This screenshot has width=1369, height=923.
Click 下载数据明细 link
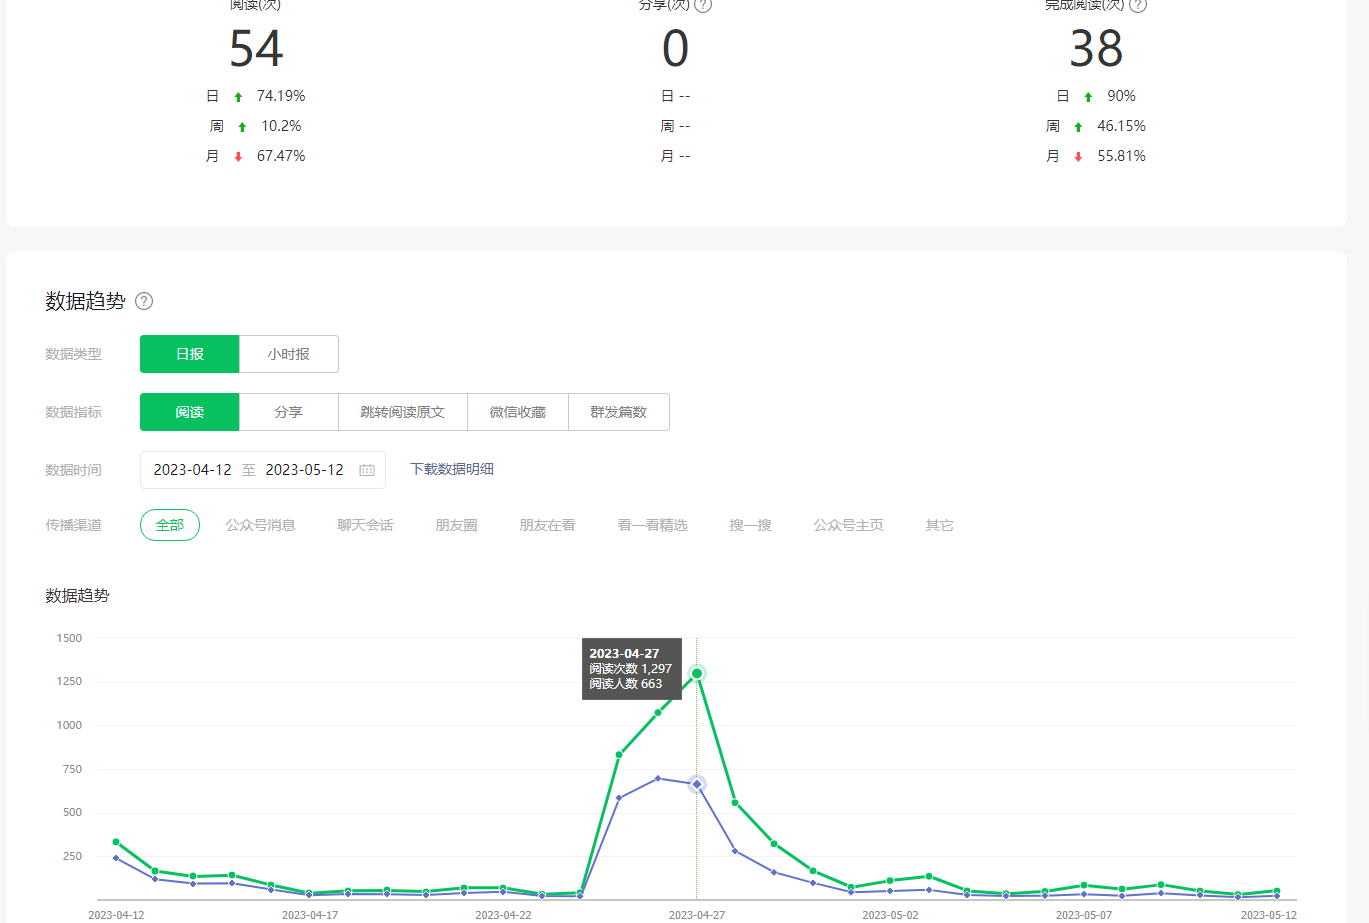pyautogui.click(x=452, y=469)
